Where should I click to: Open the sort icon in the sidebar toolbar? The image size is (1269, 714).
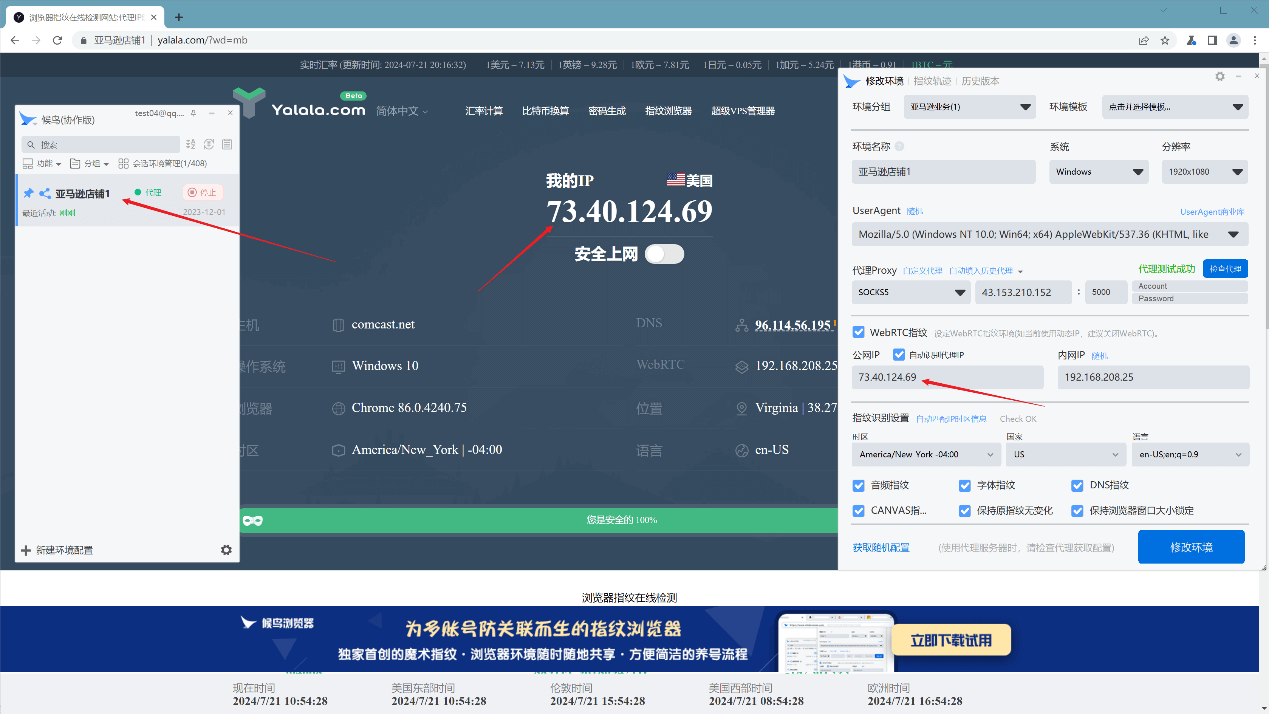(191, 144)
